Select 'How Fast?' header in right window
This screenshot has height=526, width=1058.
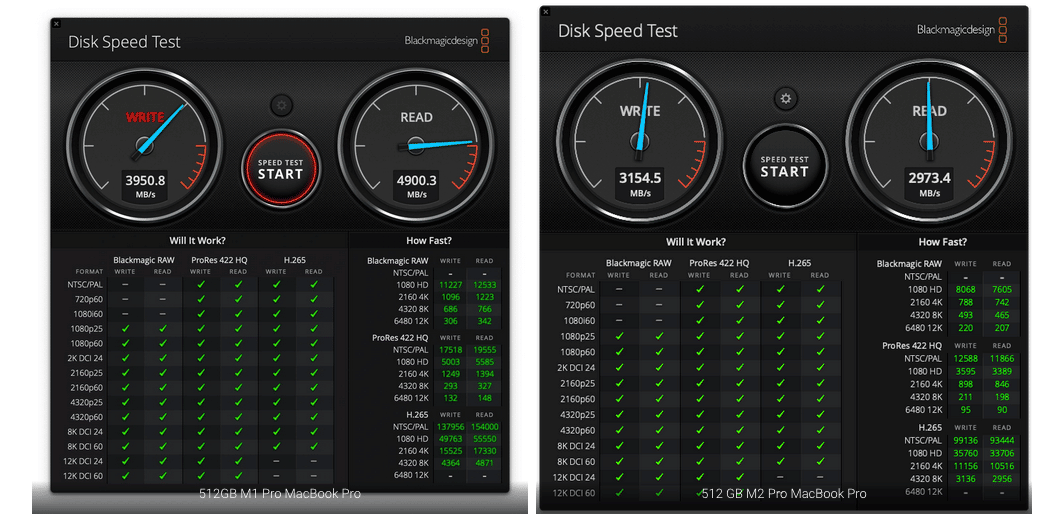point(943,242)
